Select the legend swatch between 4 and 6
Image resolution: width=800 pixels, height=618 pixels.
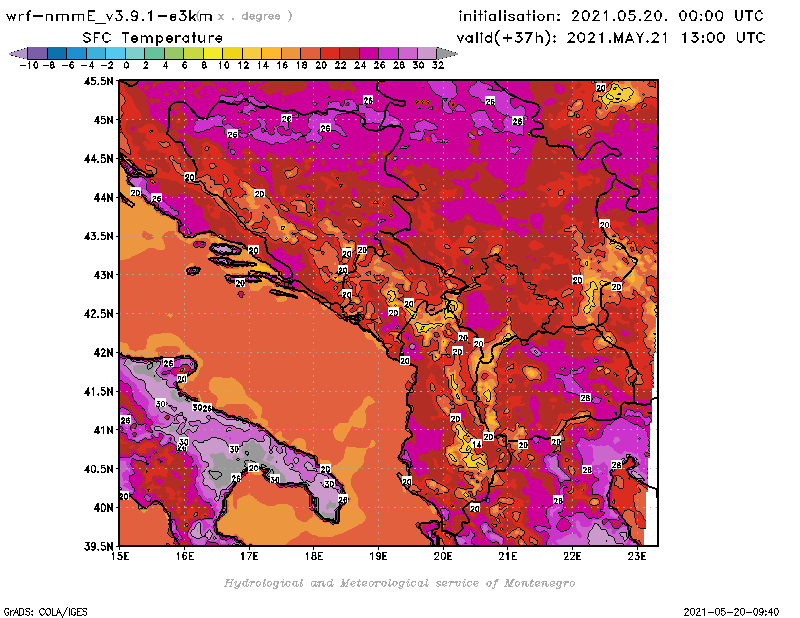pyautogui.click(x=174, y=53)
